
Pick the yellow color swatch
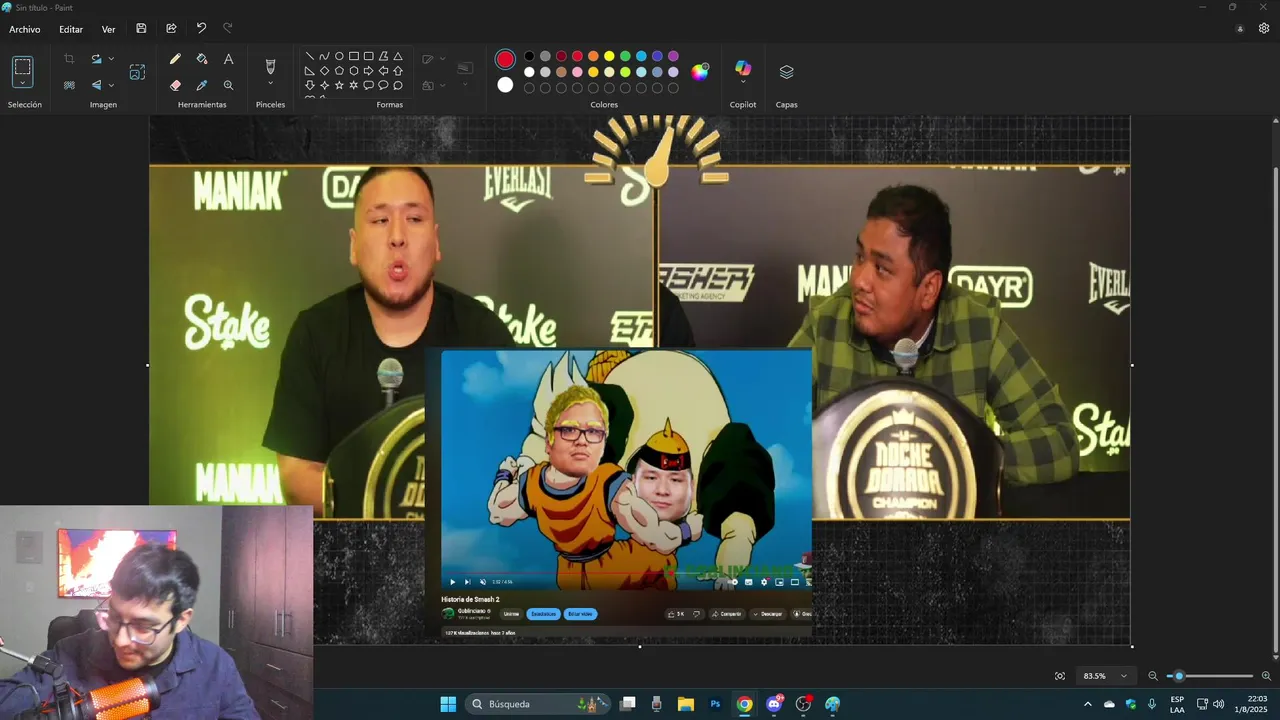click(x=609, y=56)
